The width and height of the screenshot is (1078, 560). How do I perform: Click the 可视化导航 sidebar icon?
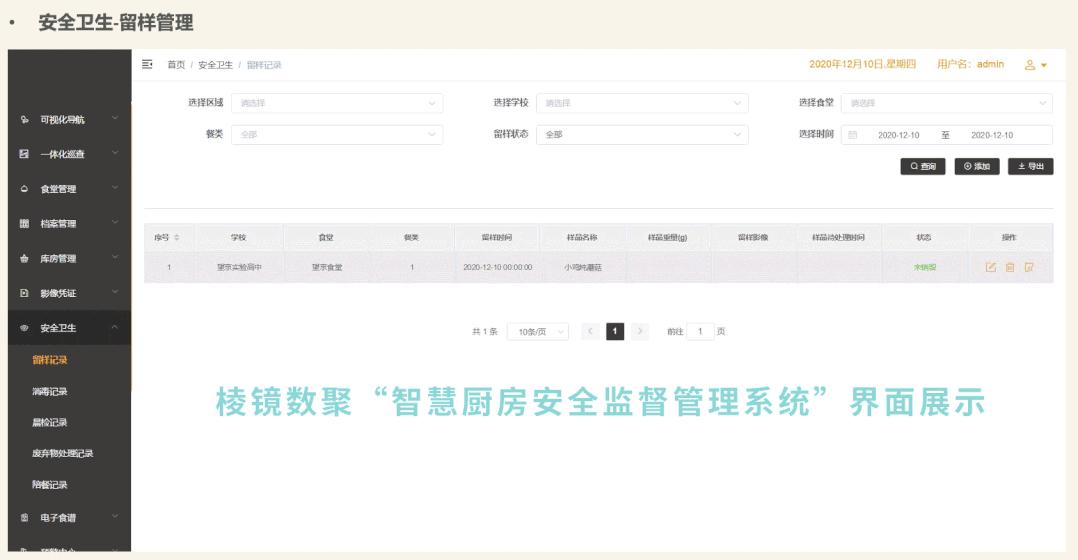click(x=24, y=120)
